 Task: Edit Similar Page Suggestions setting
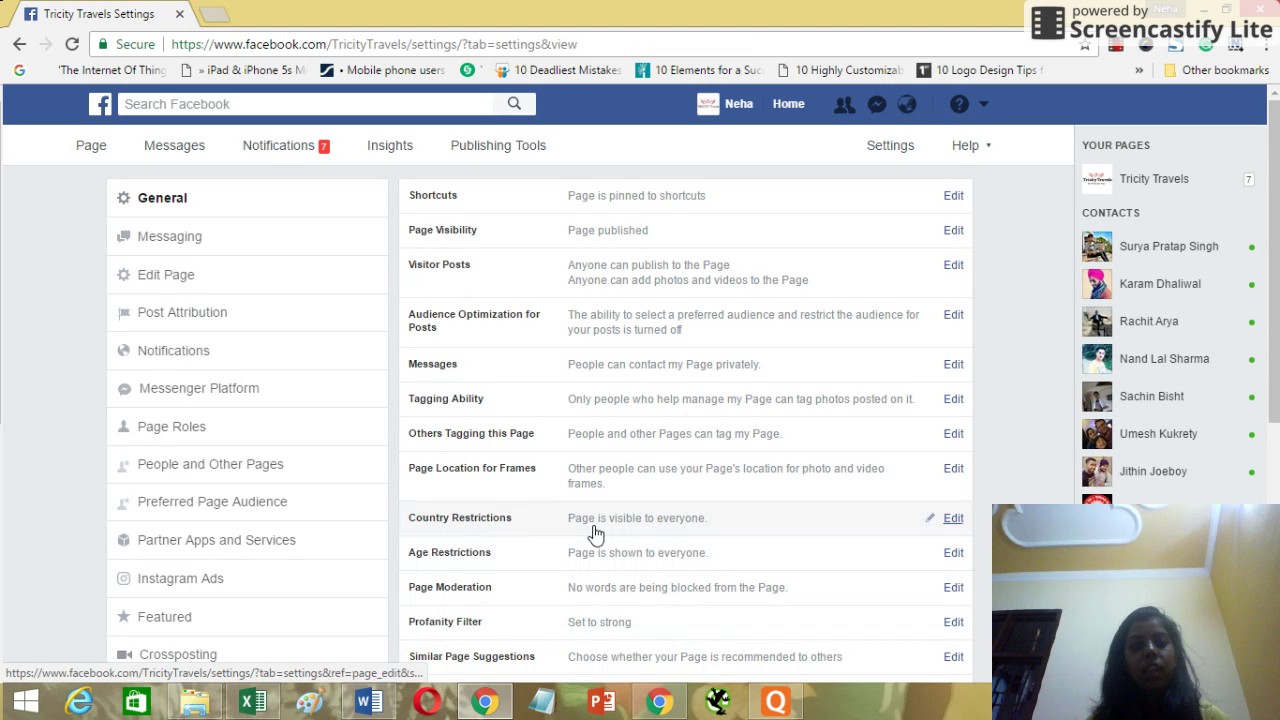[953, 657]
